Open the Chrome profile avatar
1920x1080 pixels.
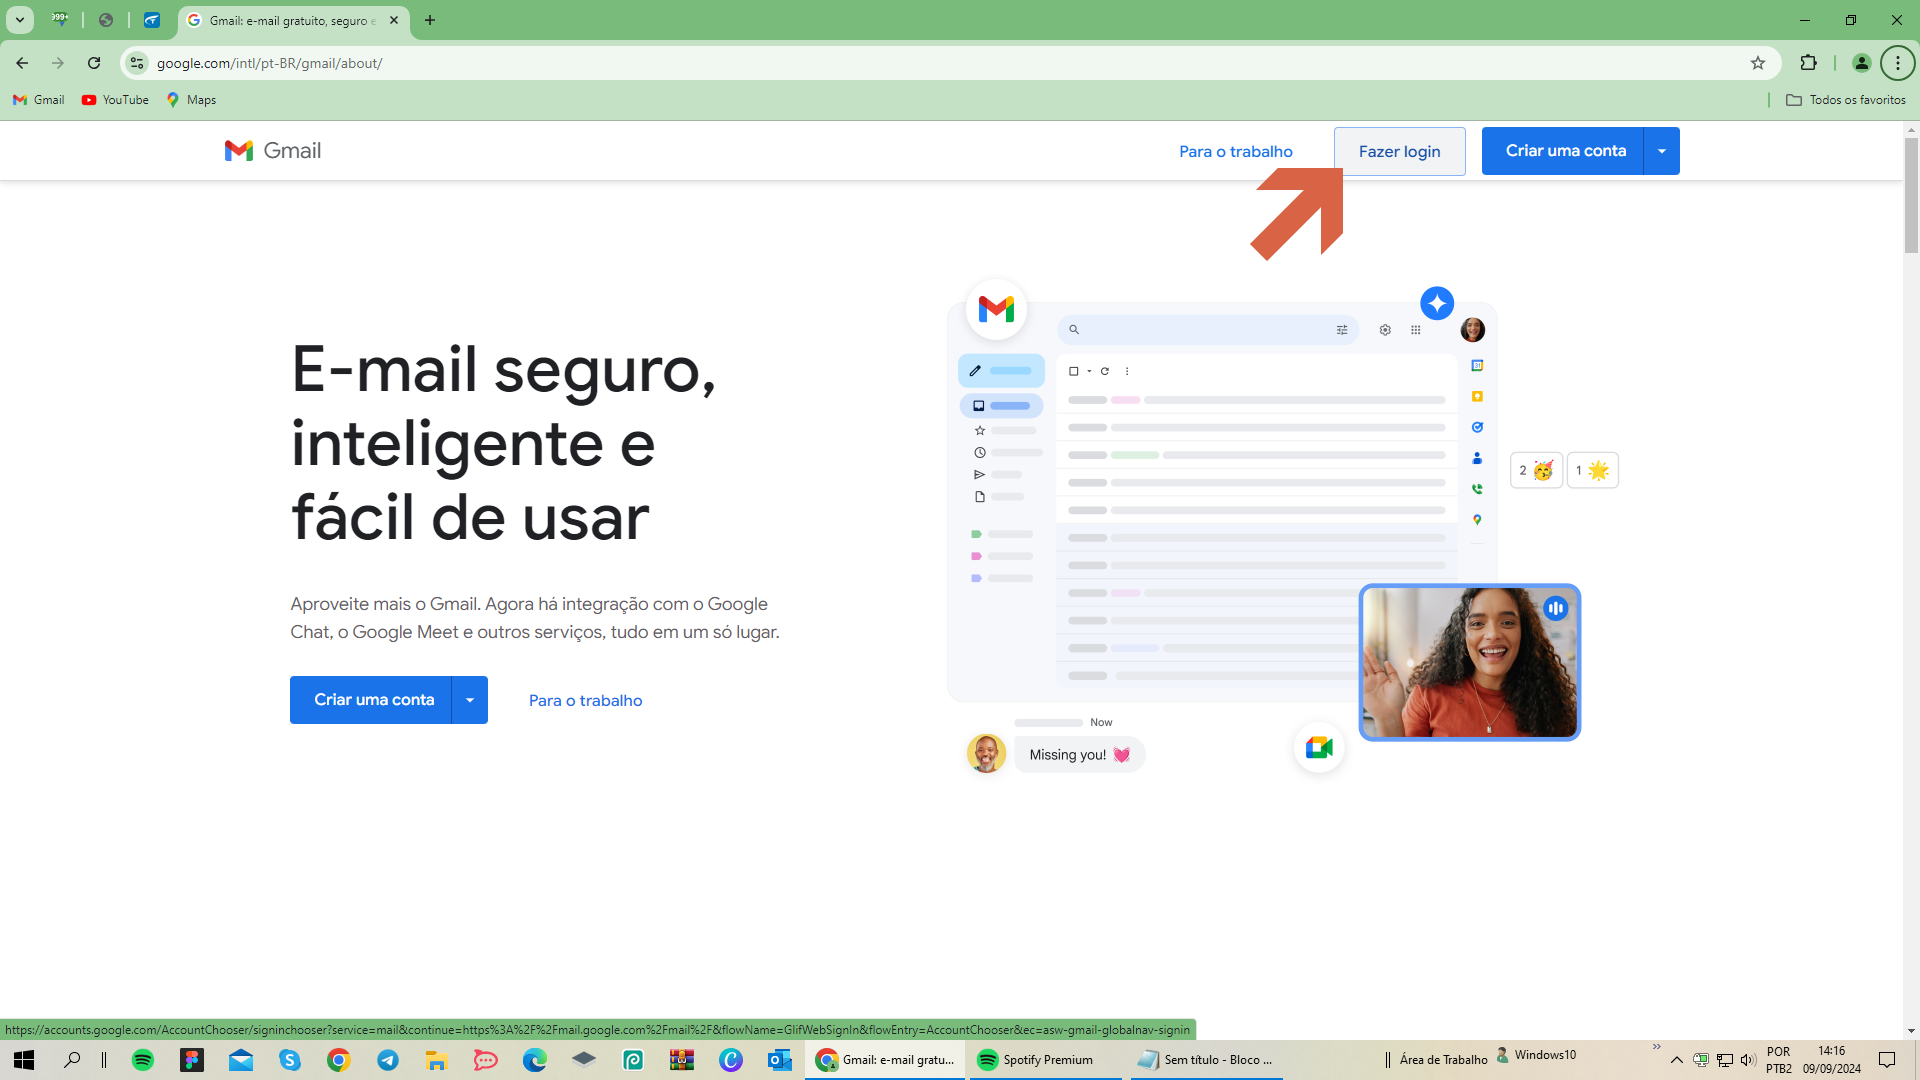[1861, 63]
